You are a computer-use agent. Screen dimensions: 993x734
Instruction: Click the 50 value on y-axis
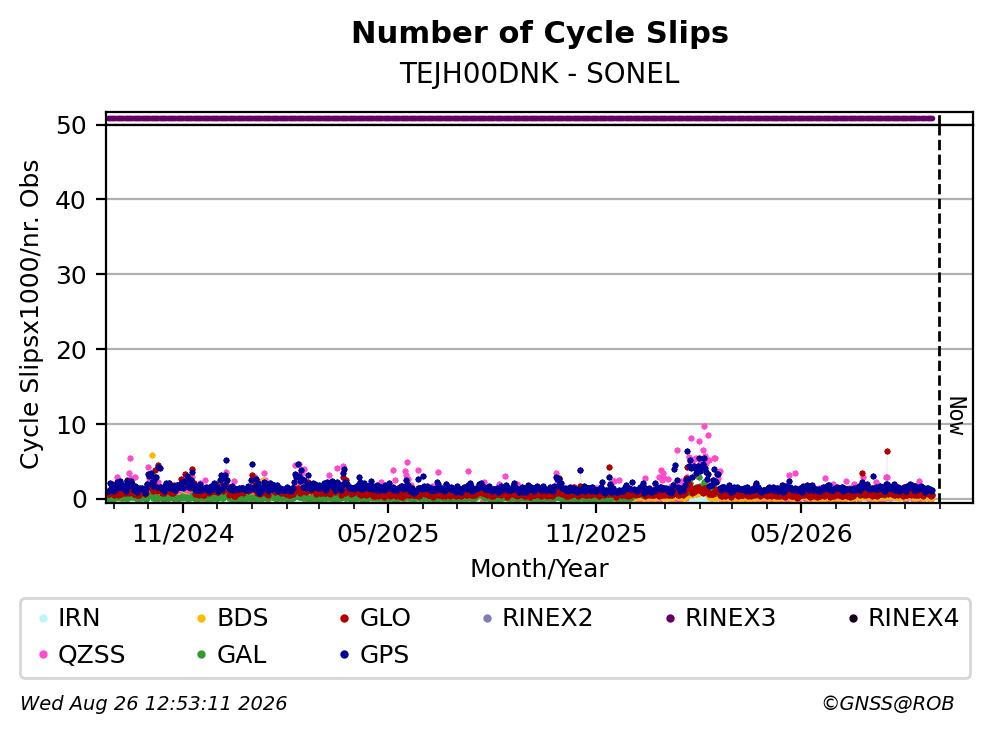72,125
